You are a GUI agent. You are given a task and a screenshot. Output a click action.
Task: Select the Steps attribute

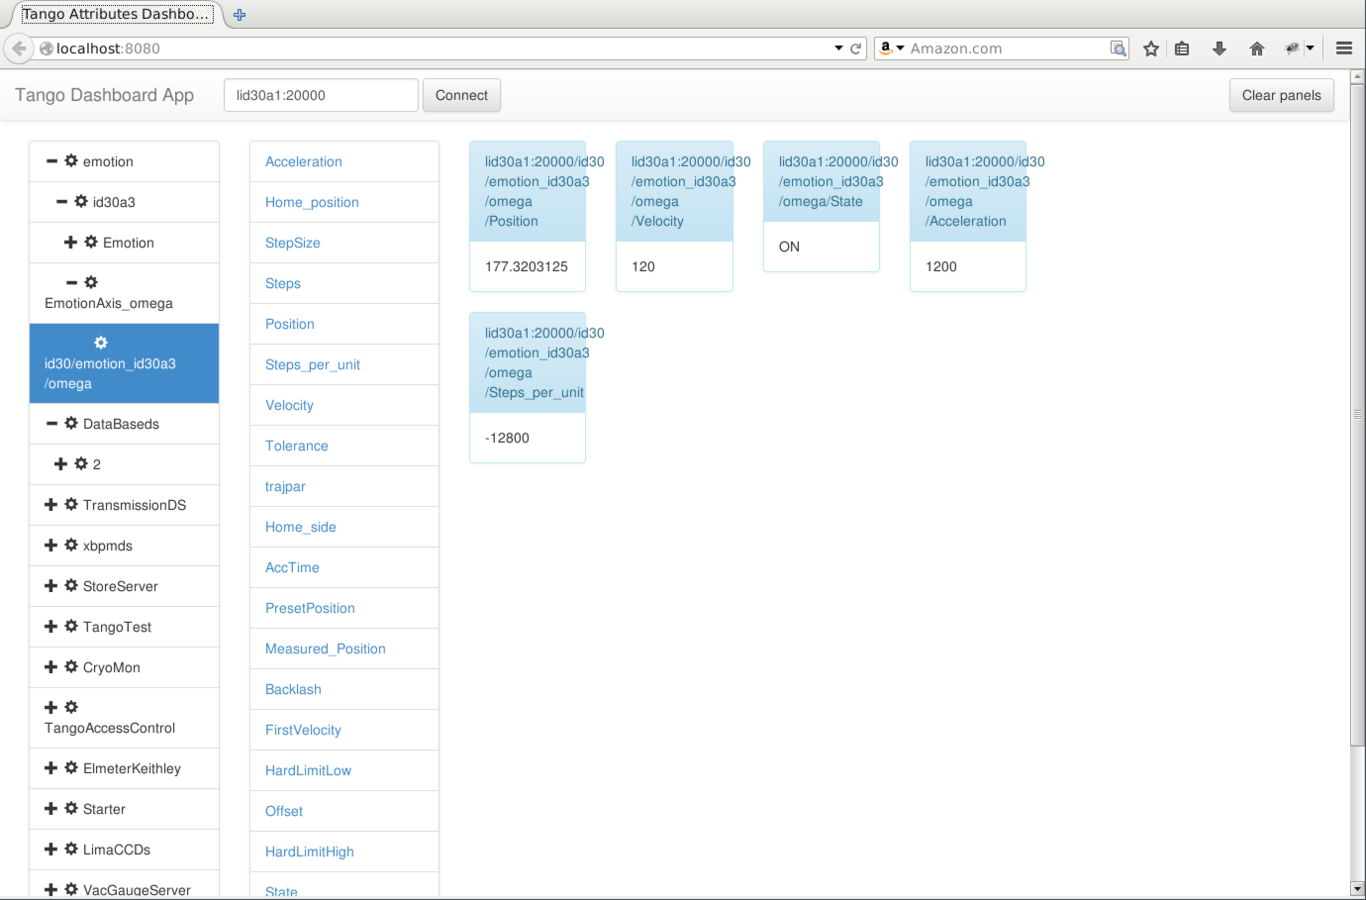click(344, 283)
